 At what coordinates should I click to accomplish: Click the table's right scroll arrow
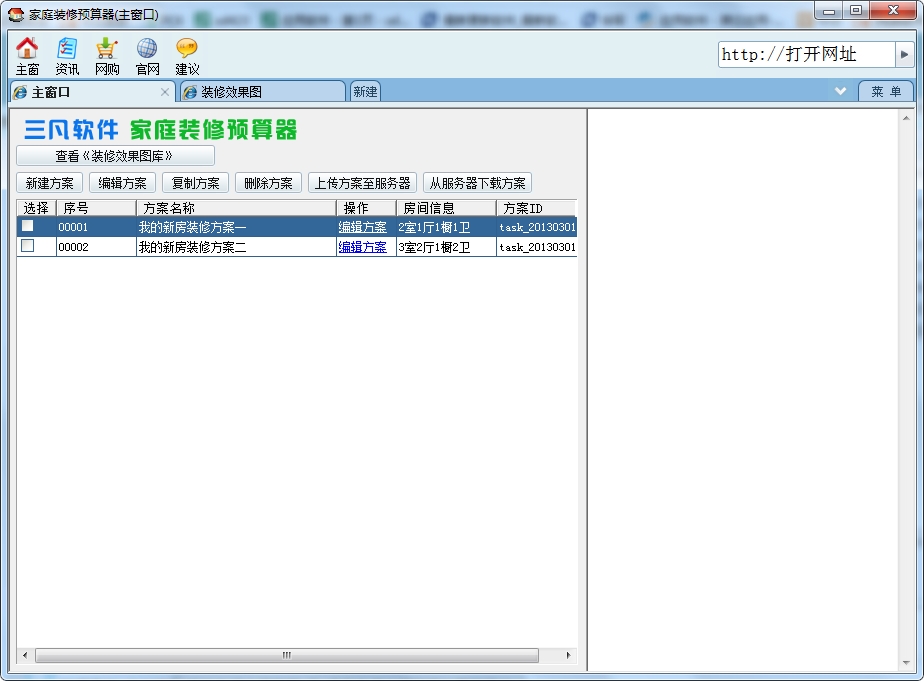click(x=568, y=655)
